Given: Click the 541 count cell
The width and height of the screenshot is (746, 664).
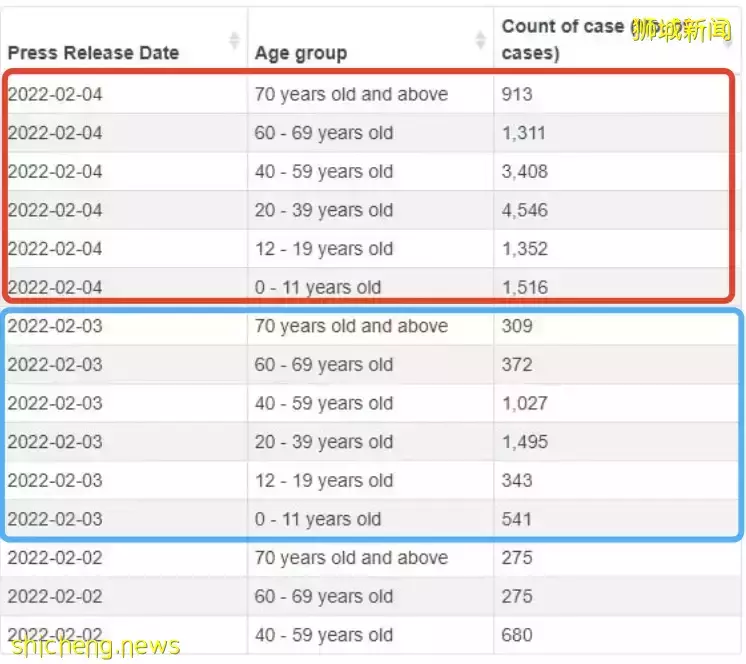Looking at the screenshot, I should pos(518,520).
